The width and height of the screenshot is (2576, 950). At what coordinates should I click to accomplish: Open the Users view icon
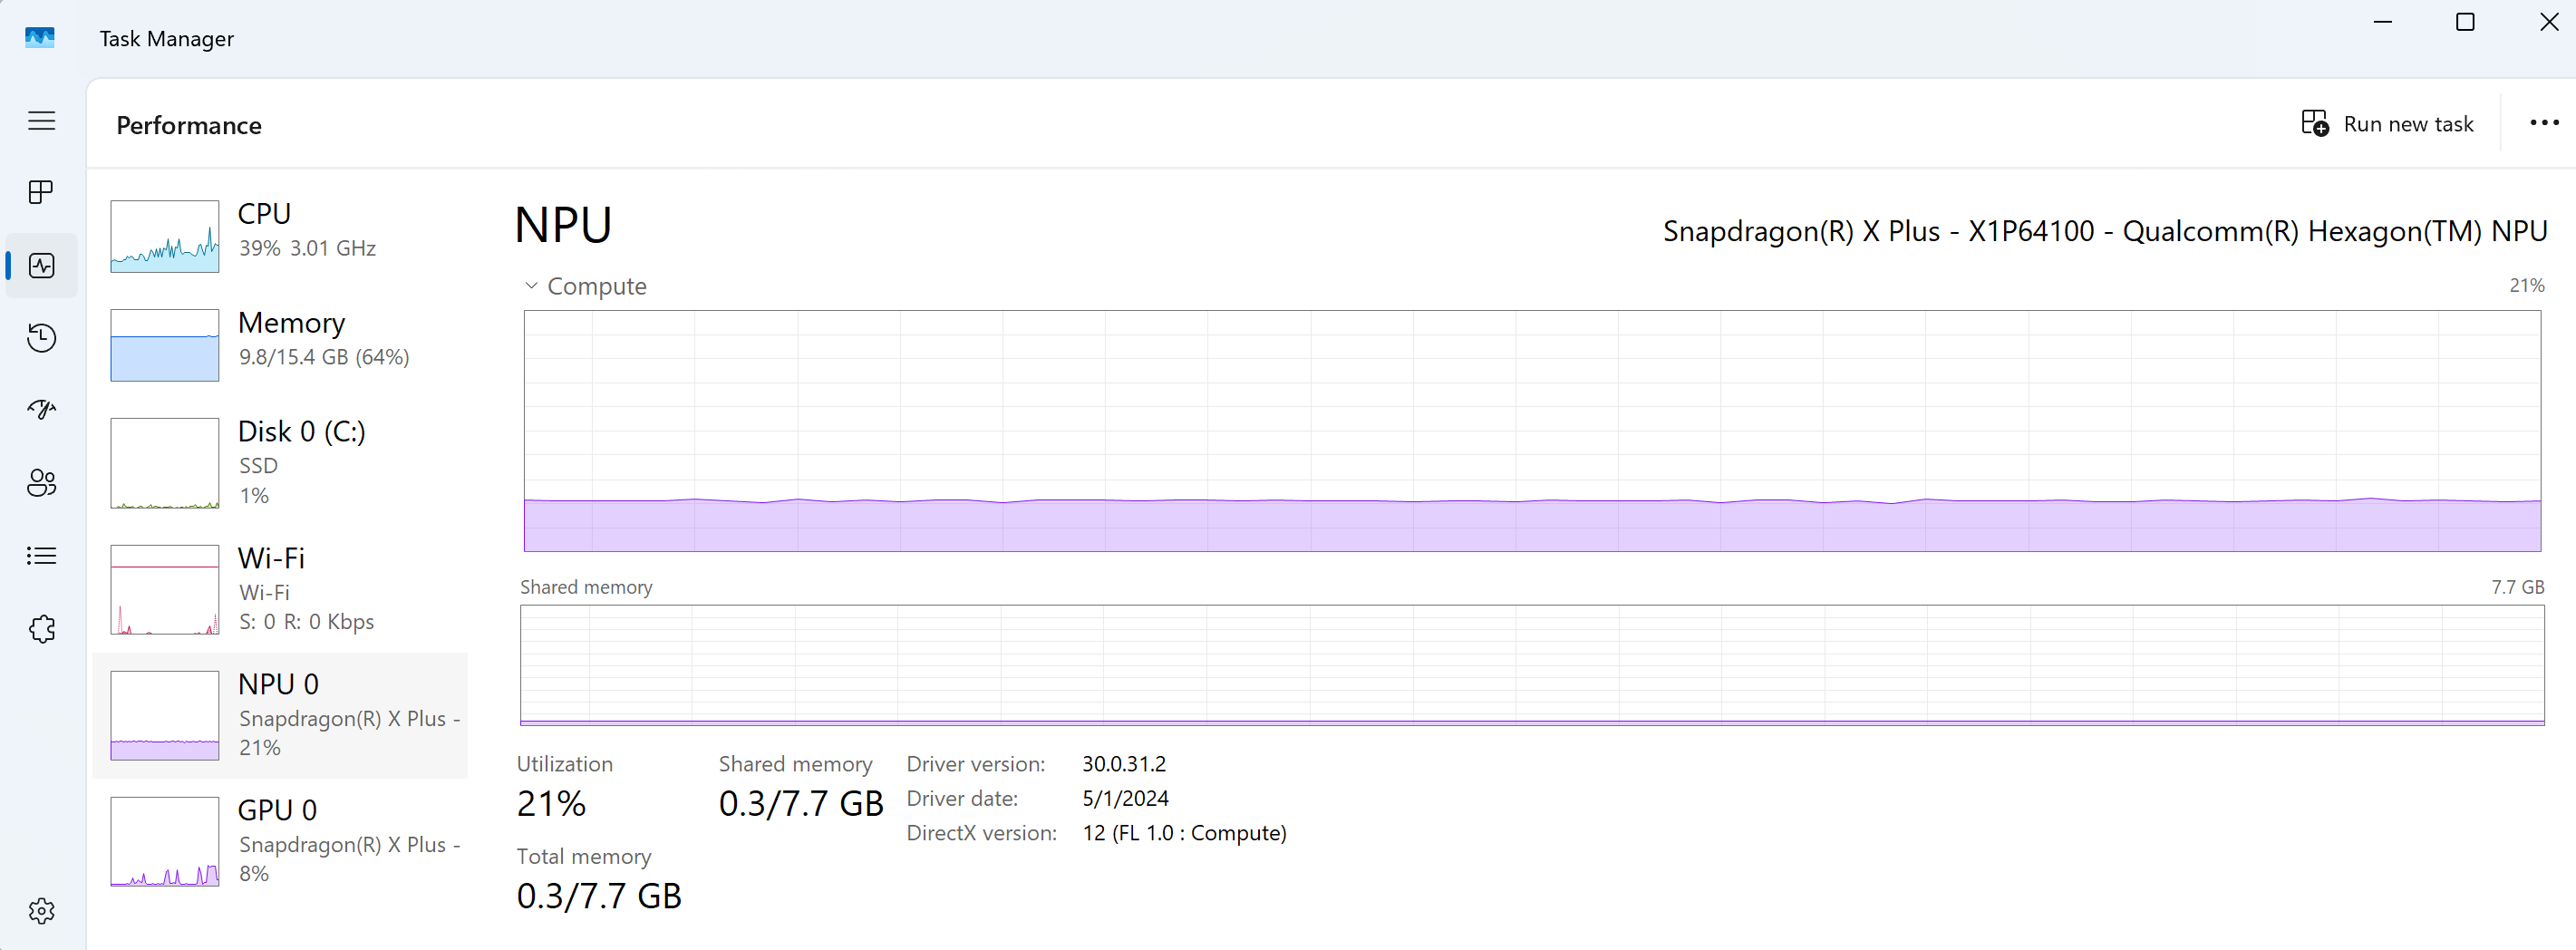coord(41,483)
